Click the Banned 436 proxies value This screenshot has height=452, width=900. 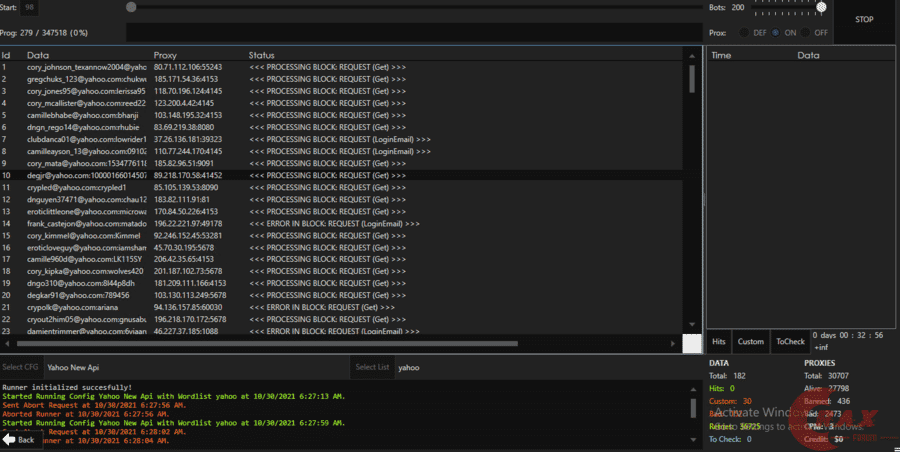[x=844, y=401]
